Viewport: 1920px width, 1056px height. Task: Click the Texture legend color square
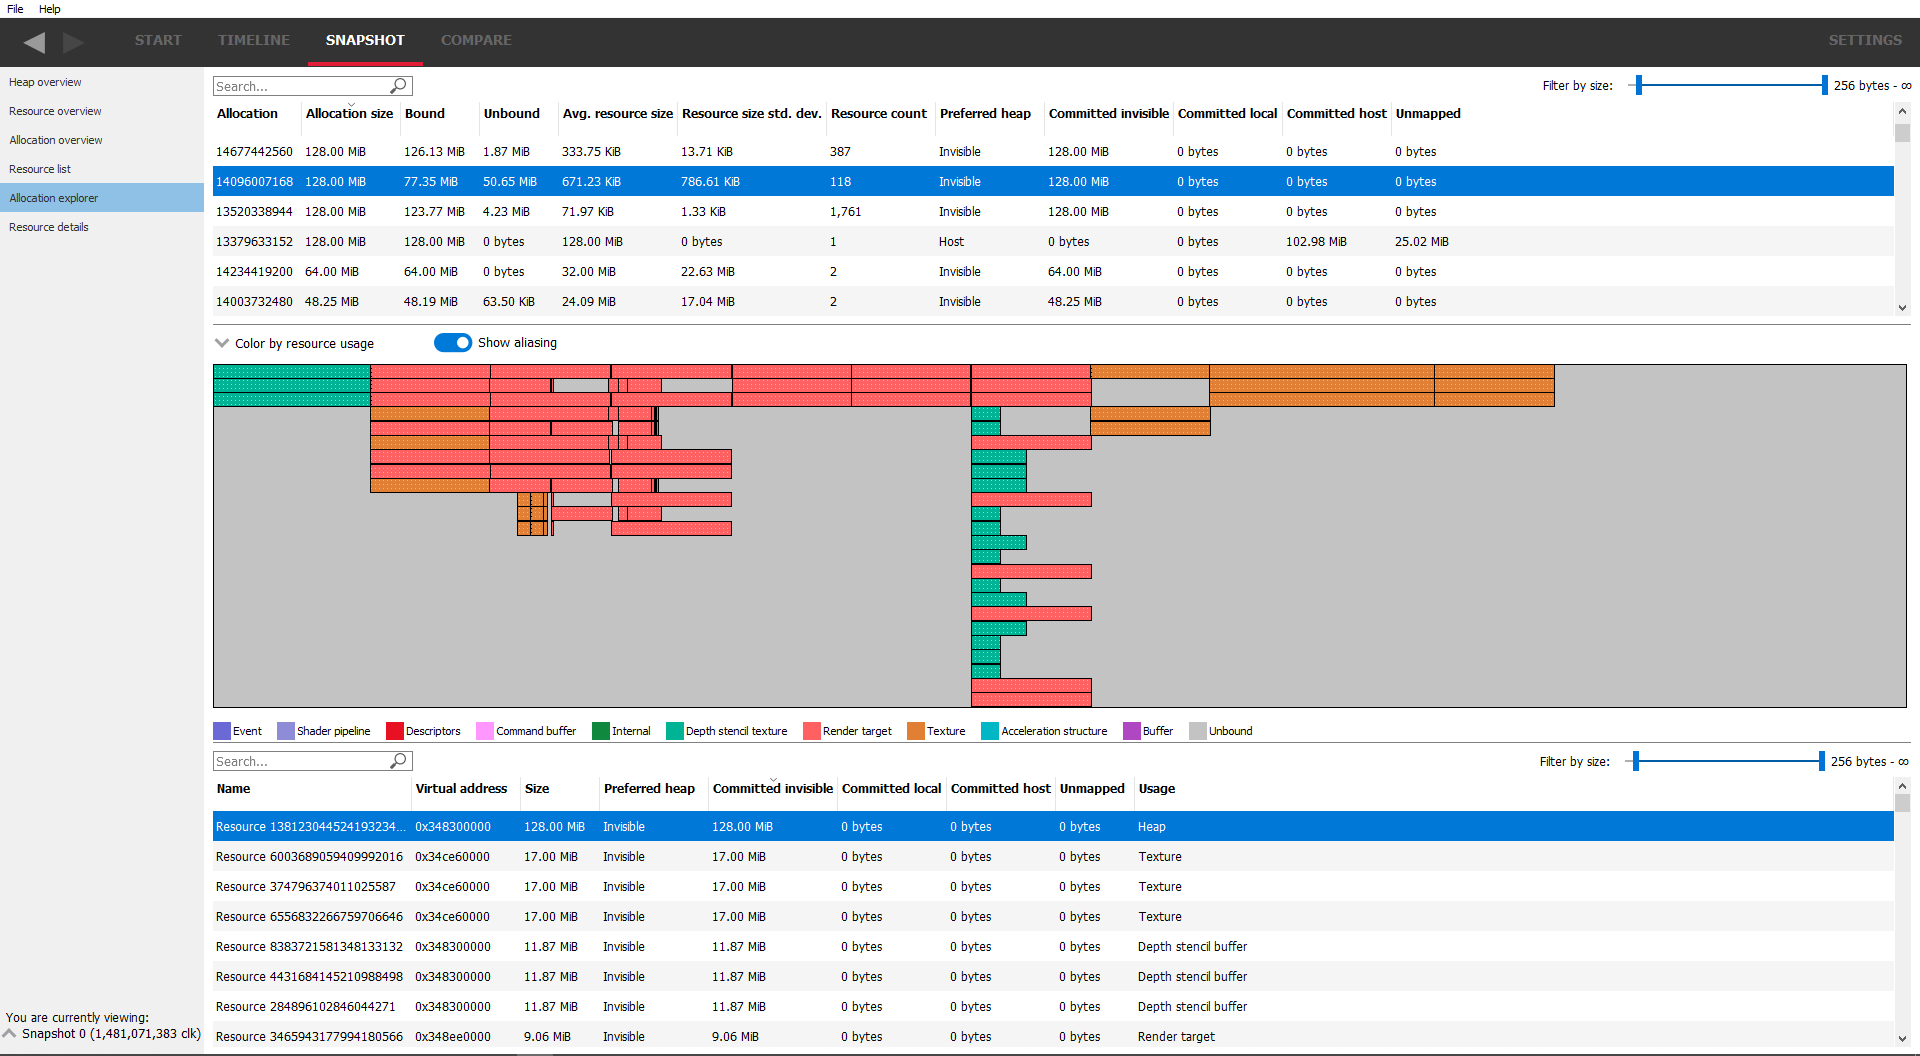(915, 731)
